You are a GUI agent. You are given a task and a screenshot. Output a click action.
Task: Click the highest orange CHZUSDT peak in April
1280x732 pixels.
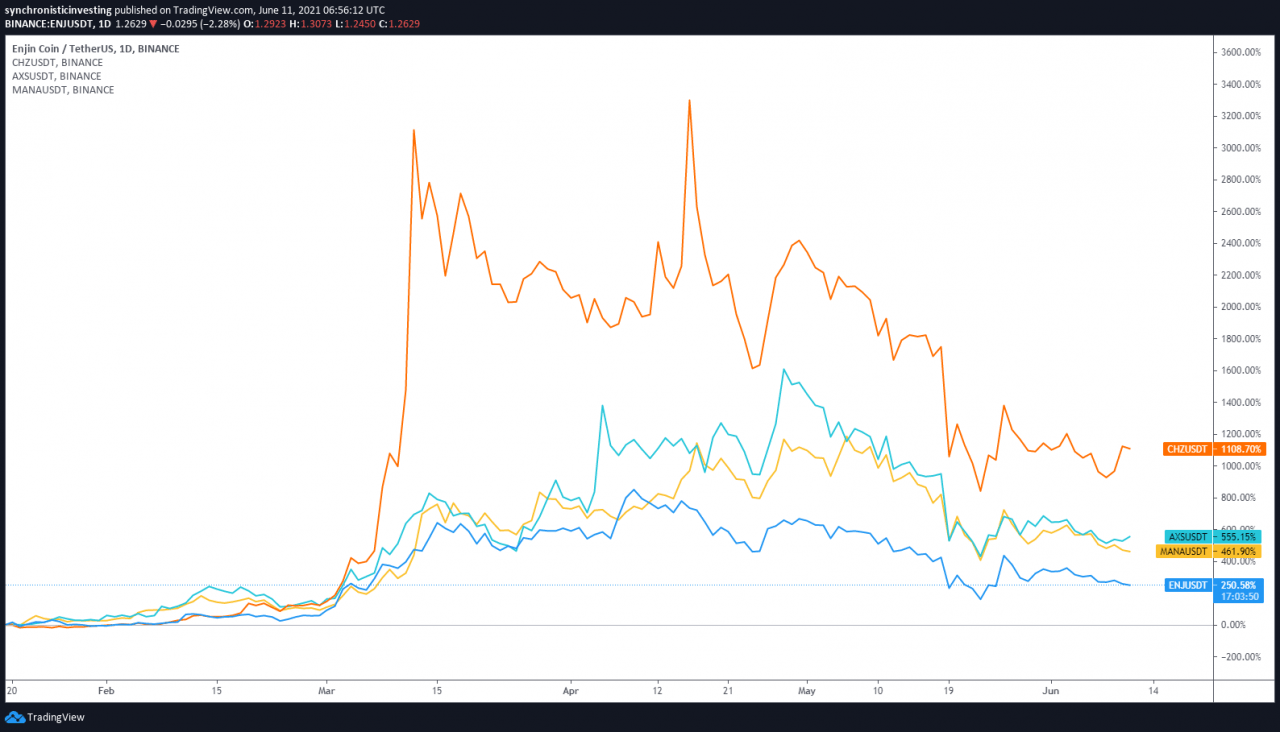pos(689,100)
